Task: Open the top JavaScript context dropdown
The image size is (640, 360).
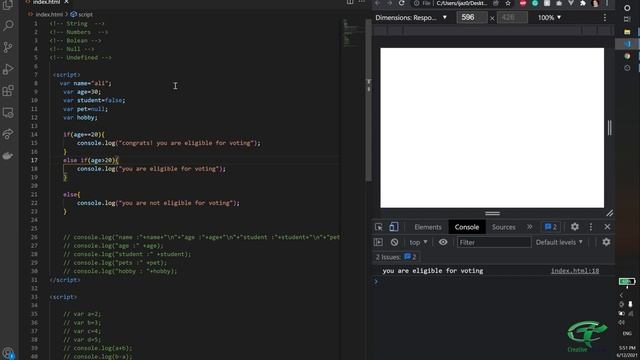Action: tap(418, 242)
